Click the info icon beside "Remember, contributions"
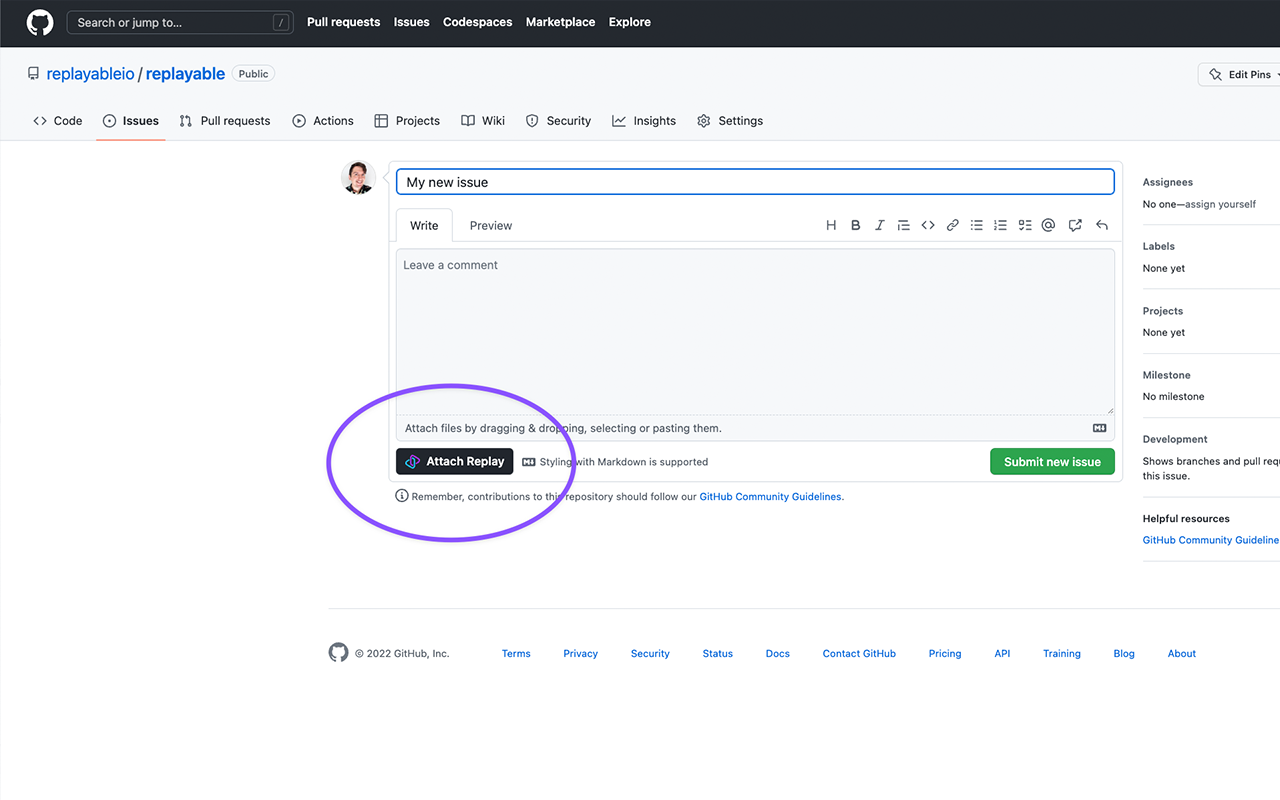1280x800 pixels. [x=402, y=496]
